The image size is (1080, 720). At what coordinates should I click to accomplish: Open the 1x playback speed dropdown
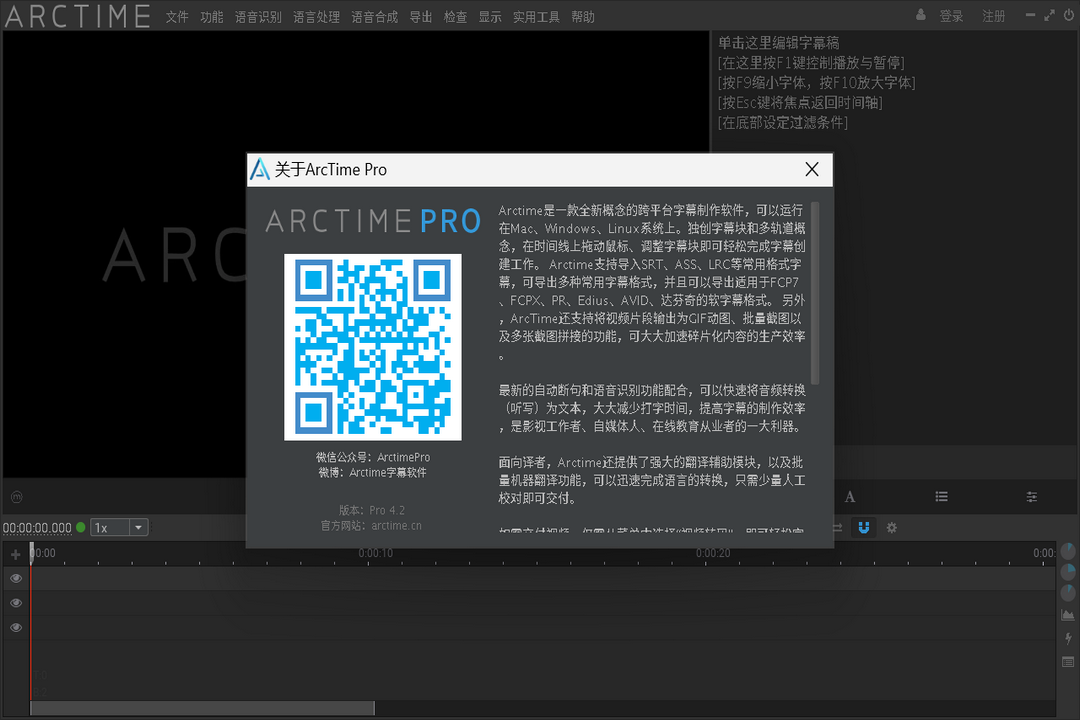(x=119, y=527)
